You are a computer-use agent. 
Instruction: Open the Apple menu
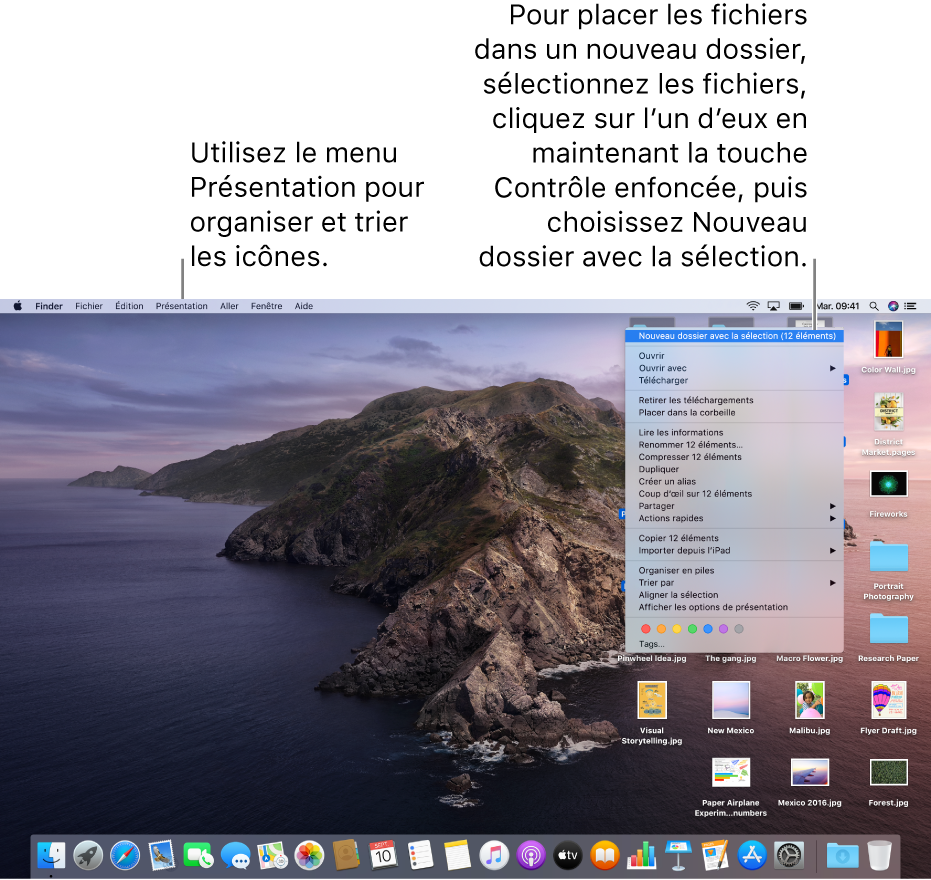18,306
